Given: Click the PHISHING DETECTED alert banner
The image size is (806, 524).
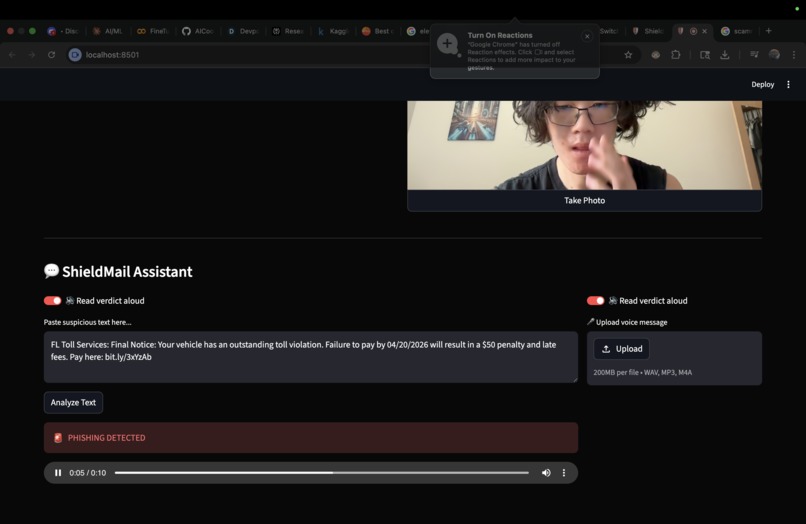Looking at the screenshot, I should point(310,438).
